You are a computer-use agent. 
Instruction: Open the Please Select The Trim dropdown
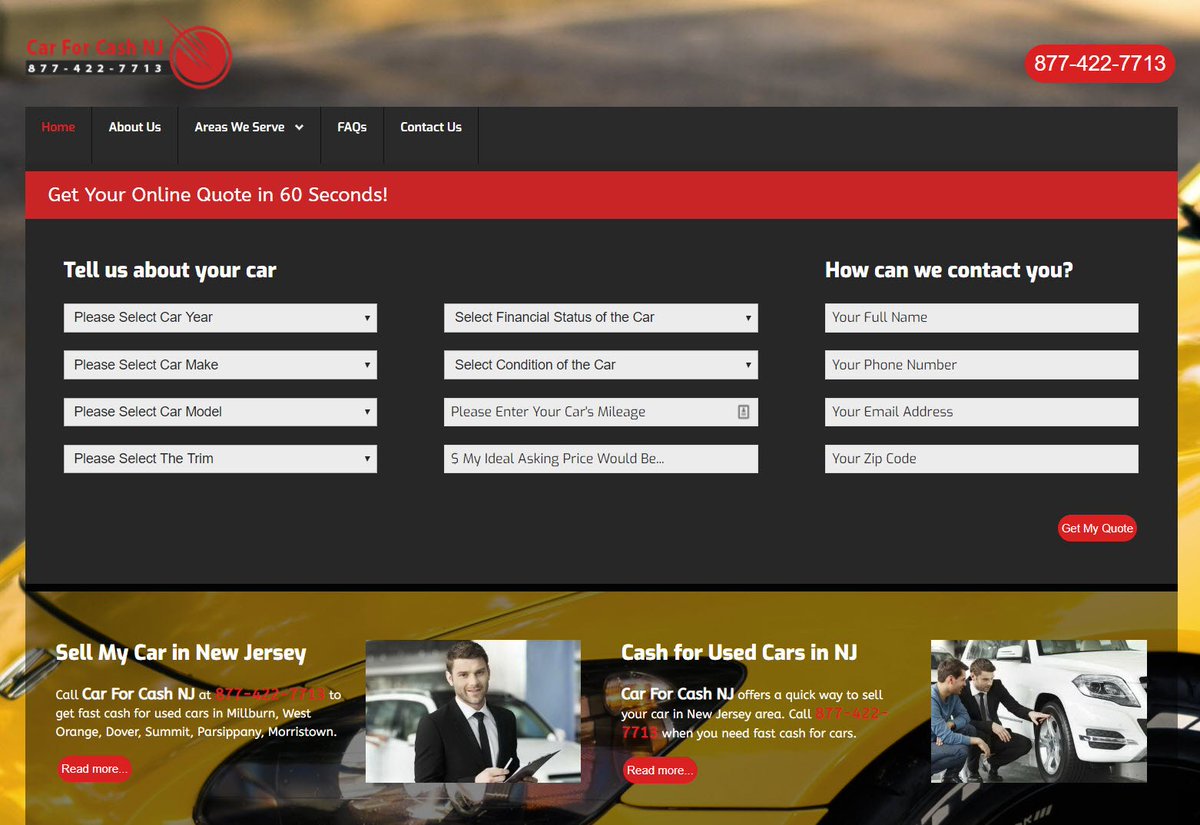click(220, 459)
